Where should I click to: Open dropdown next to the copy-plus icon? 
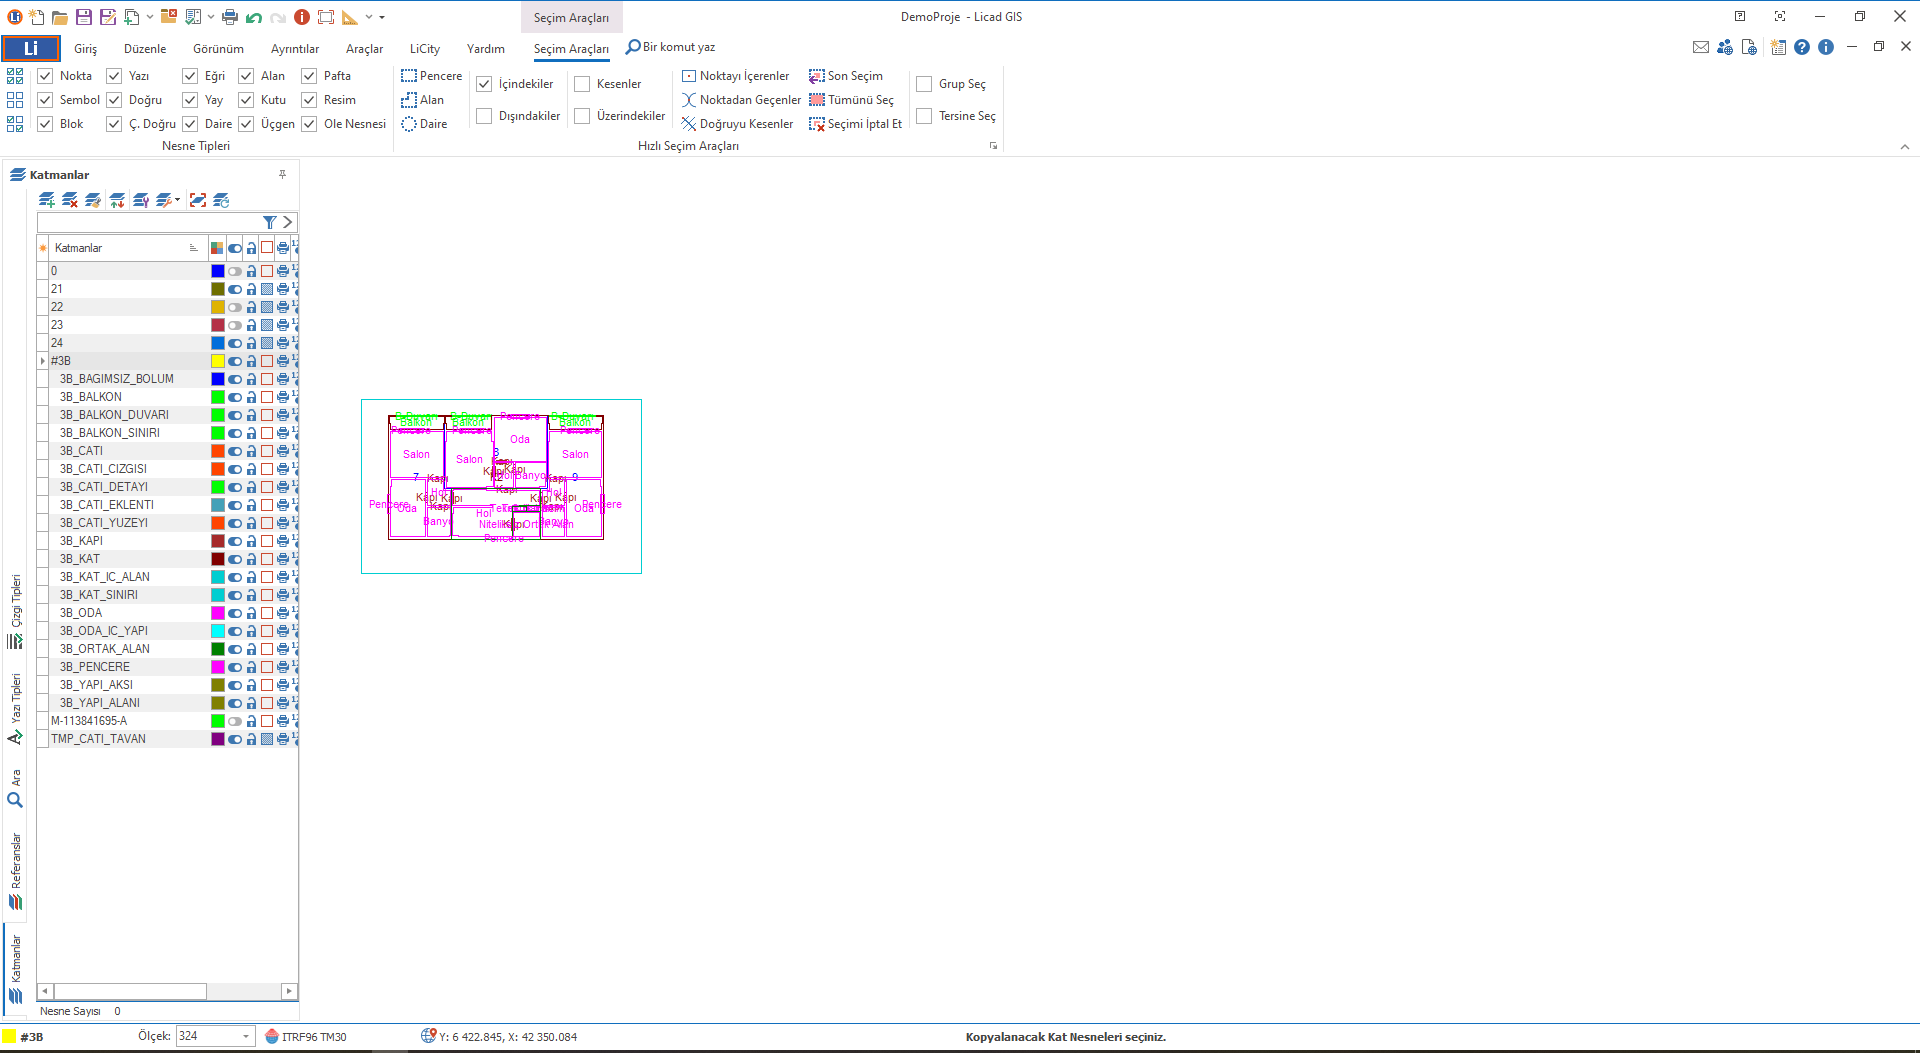click(150, 17)
